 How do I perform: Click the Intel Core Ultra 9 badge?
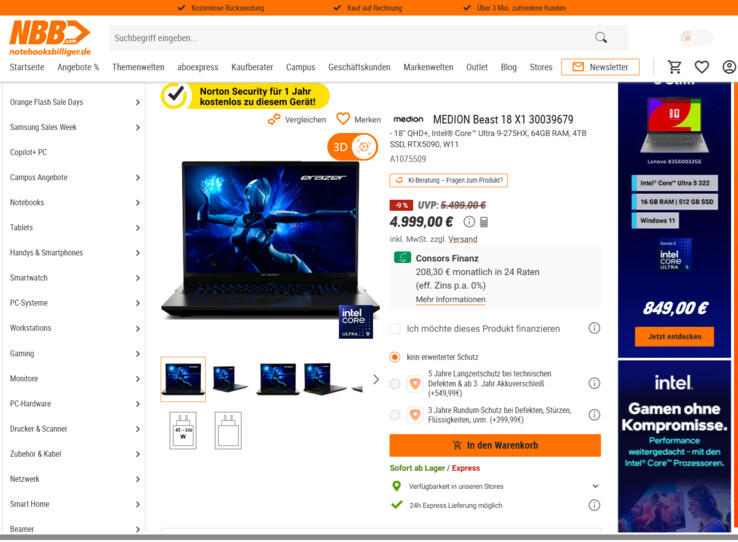click(356, 322)
